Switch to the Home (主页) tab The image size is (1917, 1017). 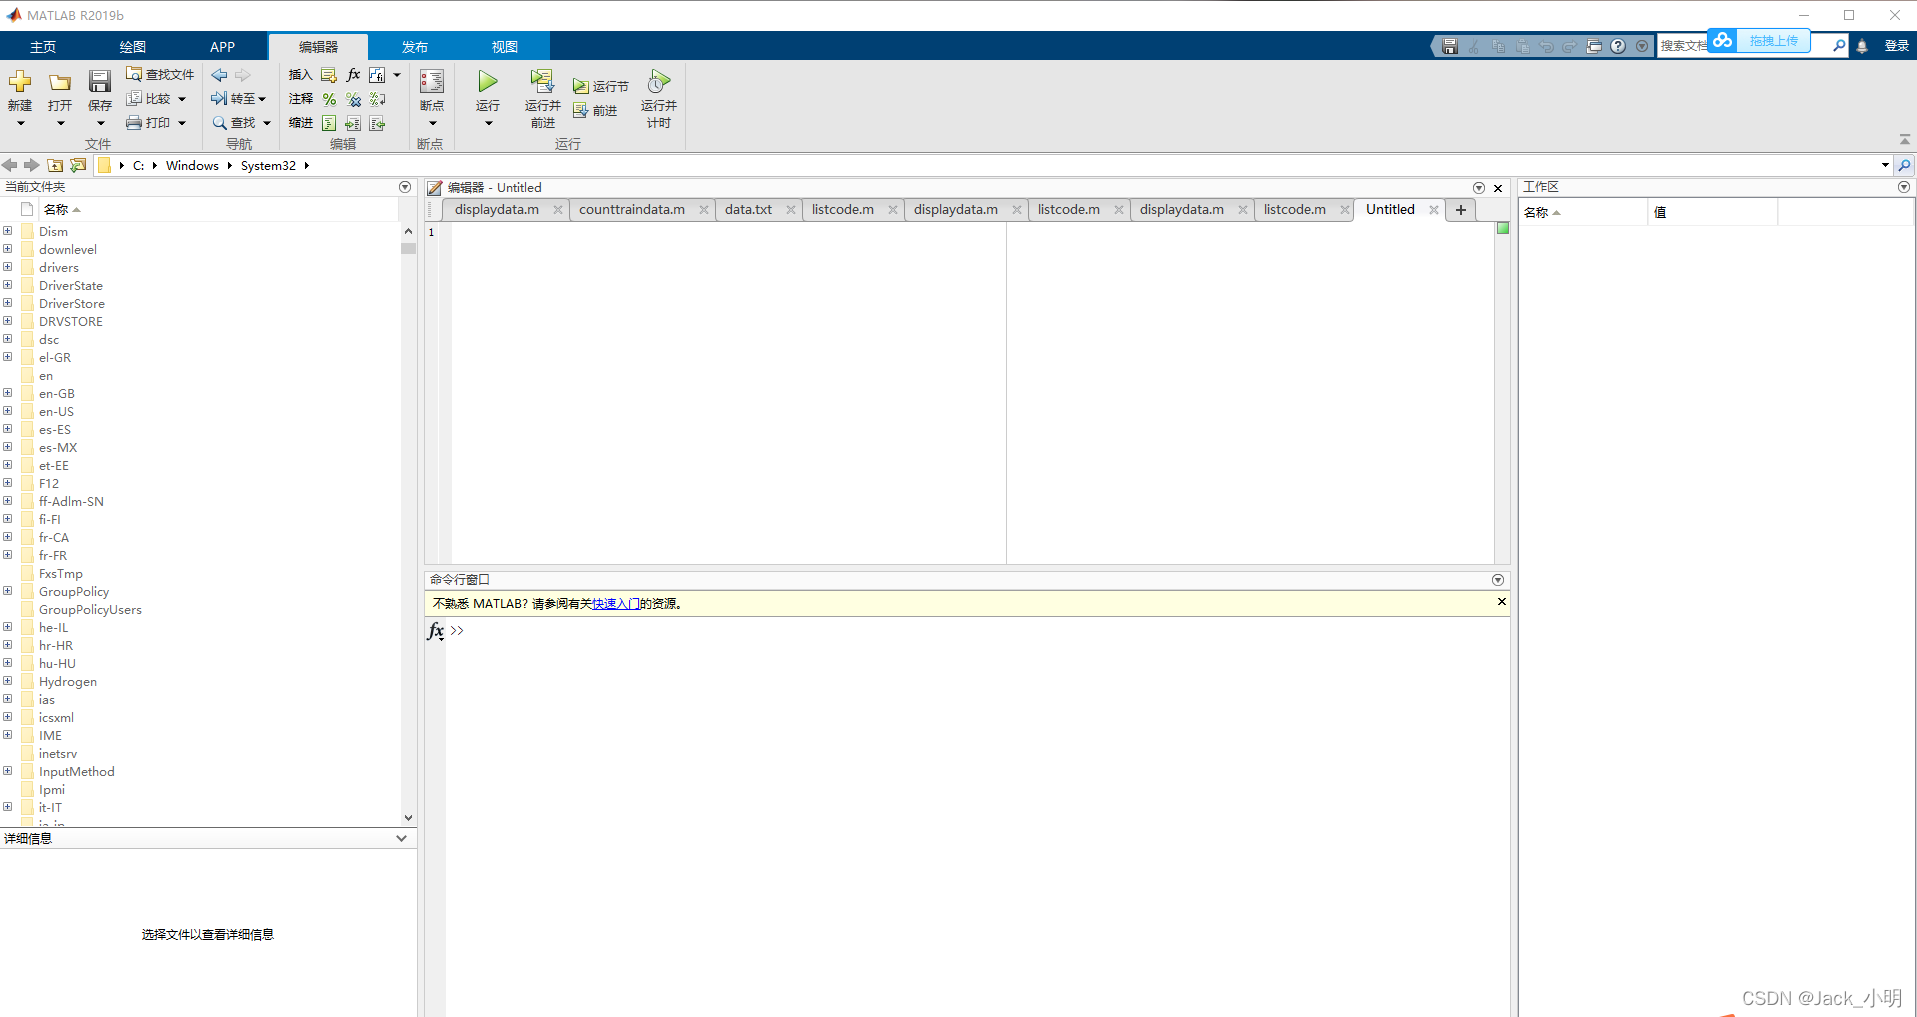coord(43,47)
